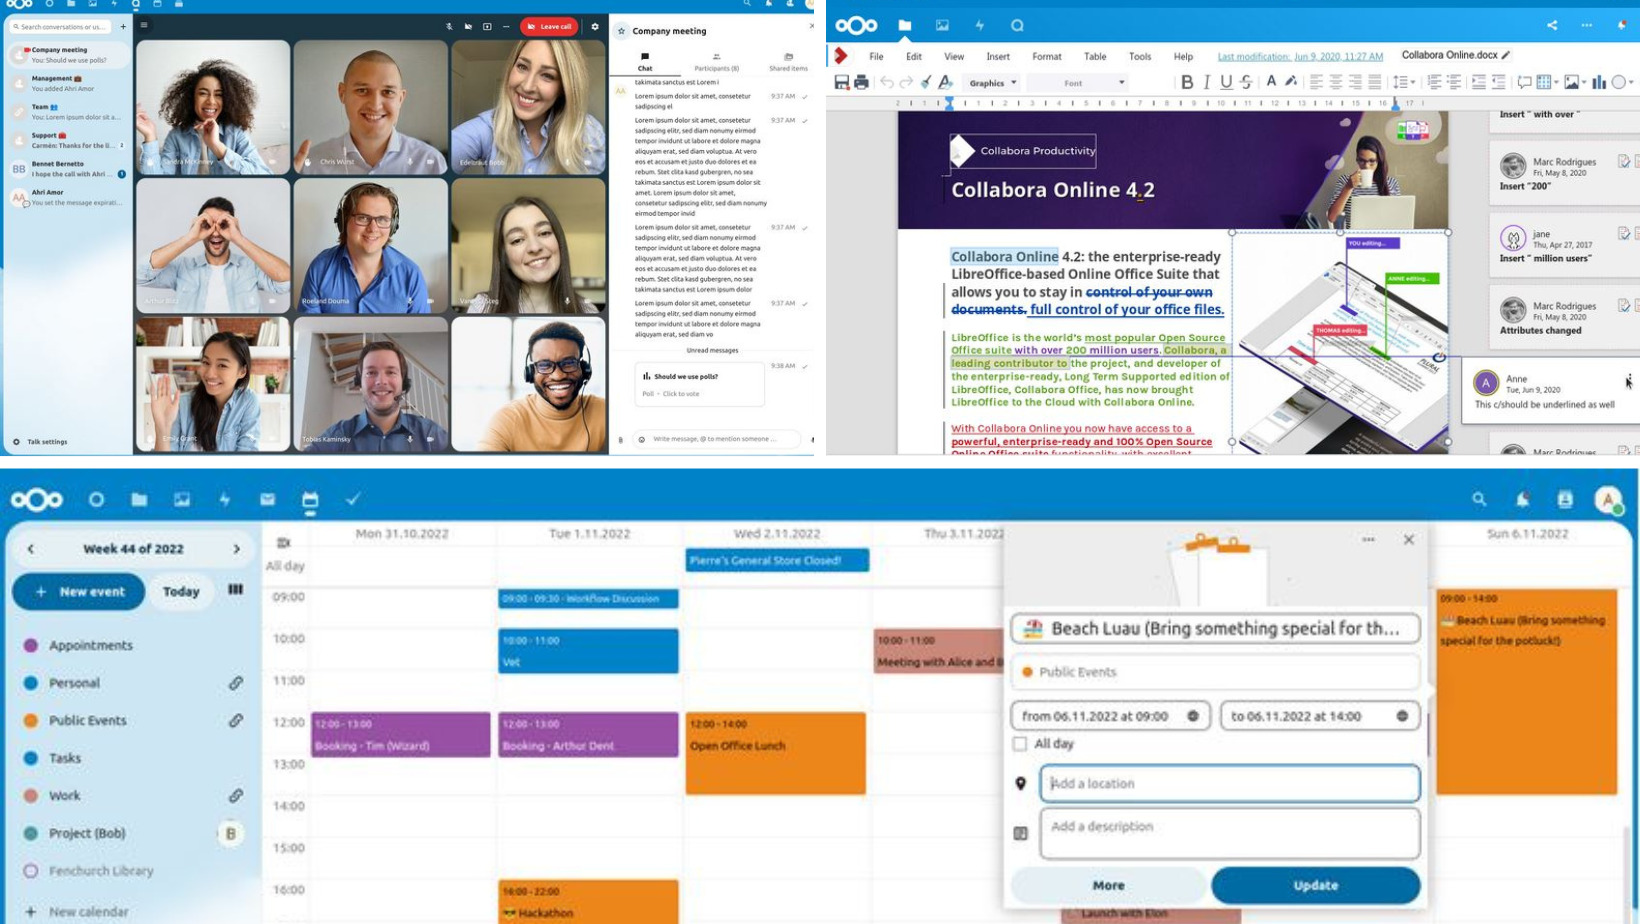The height and width of the screenshot is (924, 1640).
Task: Open Tasks checkmark app in Calendar header
Action: click(x=353, y=498)
